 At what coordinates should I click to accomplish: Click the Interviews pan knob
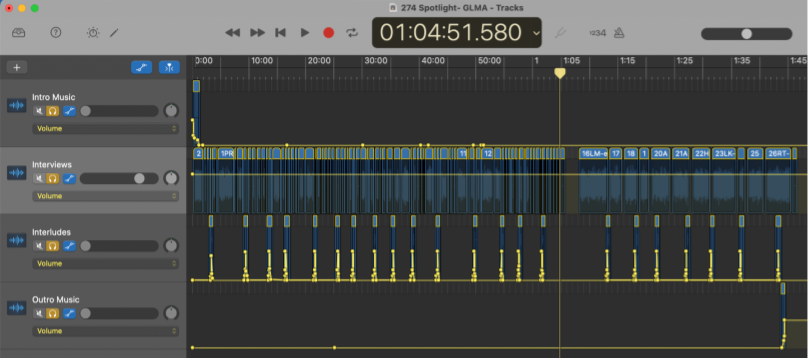pos(171,178)
